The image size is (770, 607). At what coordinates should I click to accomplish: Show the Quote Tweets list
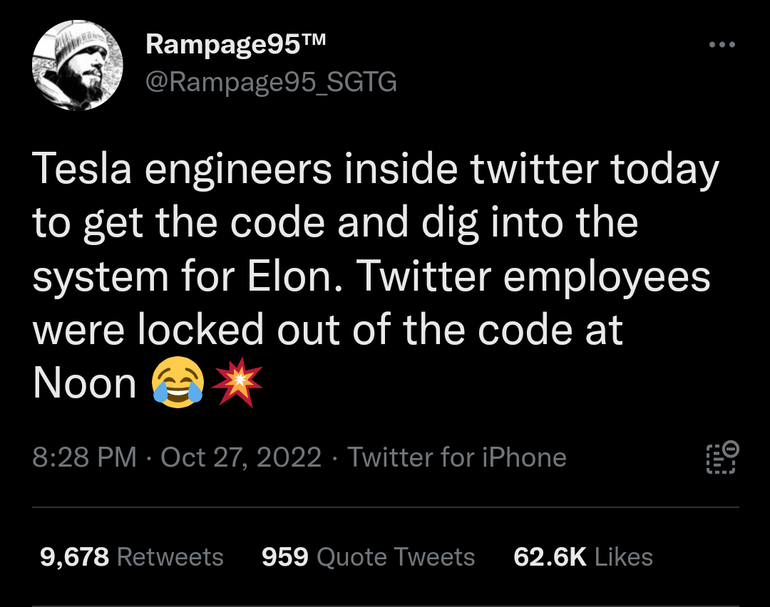pyautogui.click(x=395, y=557)
